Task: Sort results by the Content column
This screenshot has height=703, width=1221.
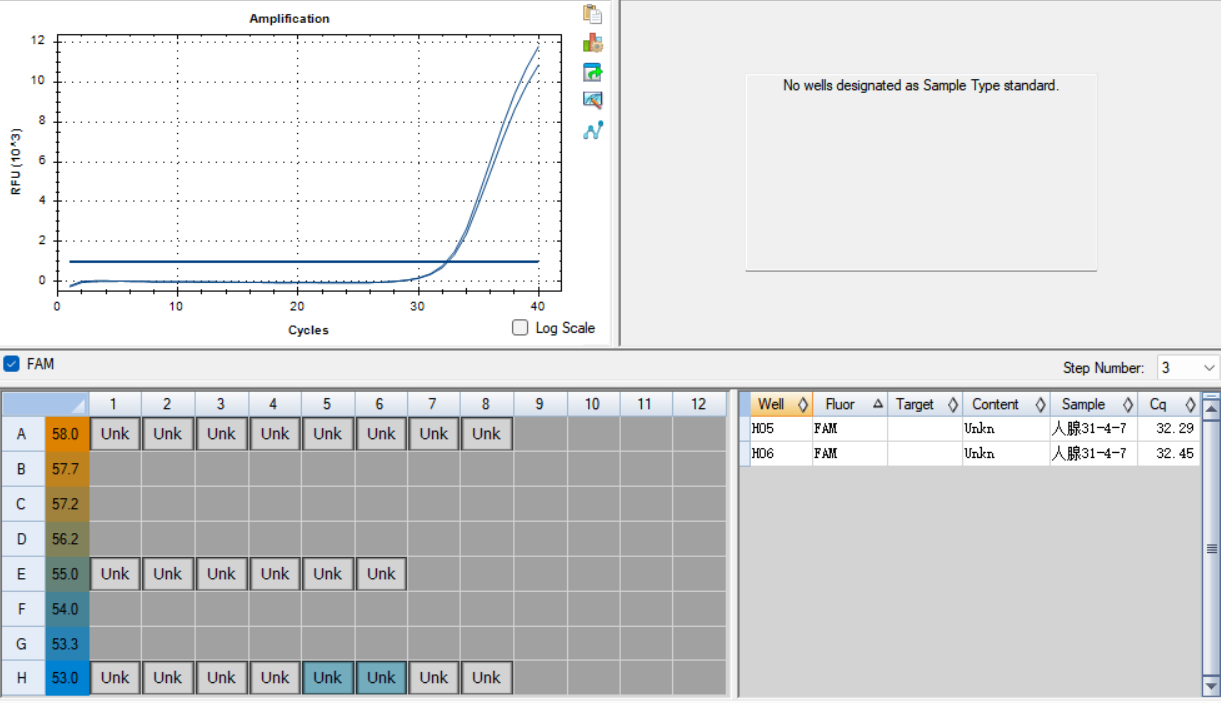Action: coord(1007,404)
